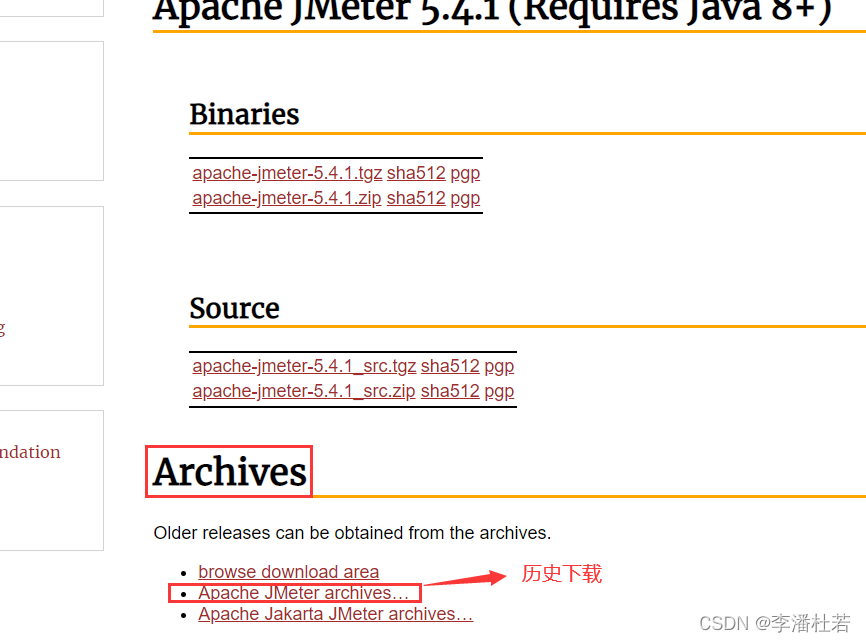Open sha512 for the binary zip file
The width and height of the screenshot is (866, 642).
[x=416, y=198]
